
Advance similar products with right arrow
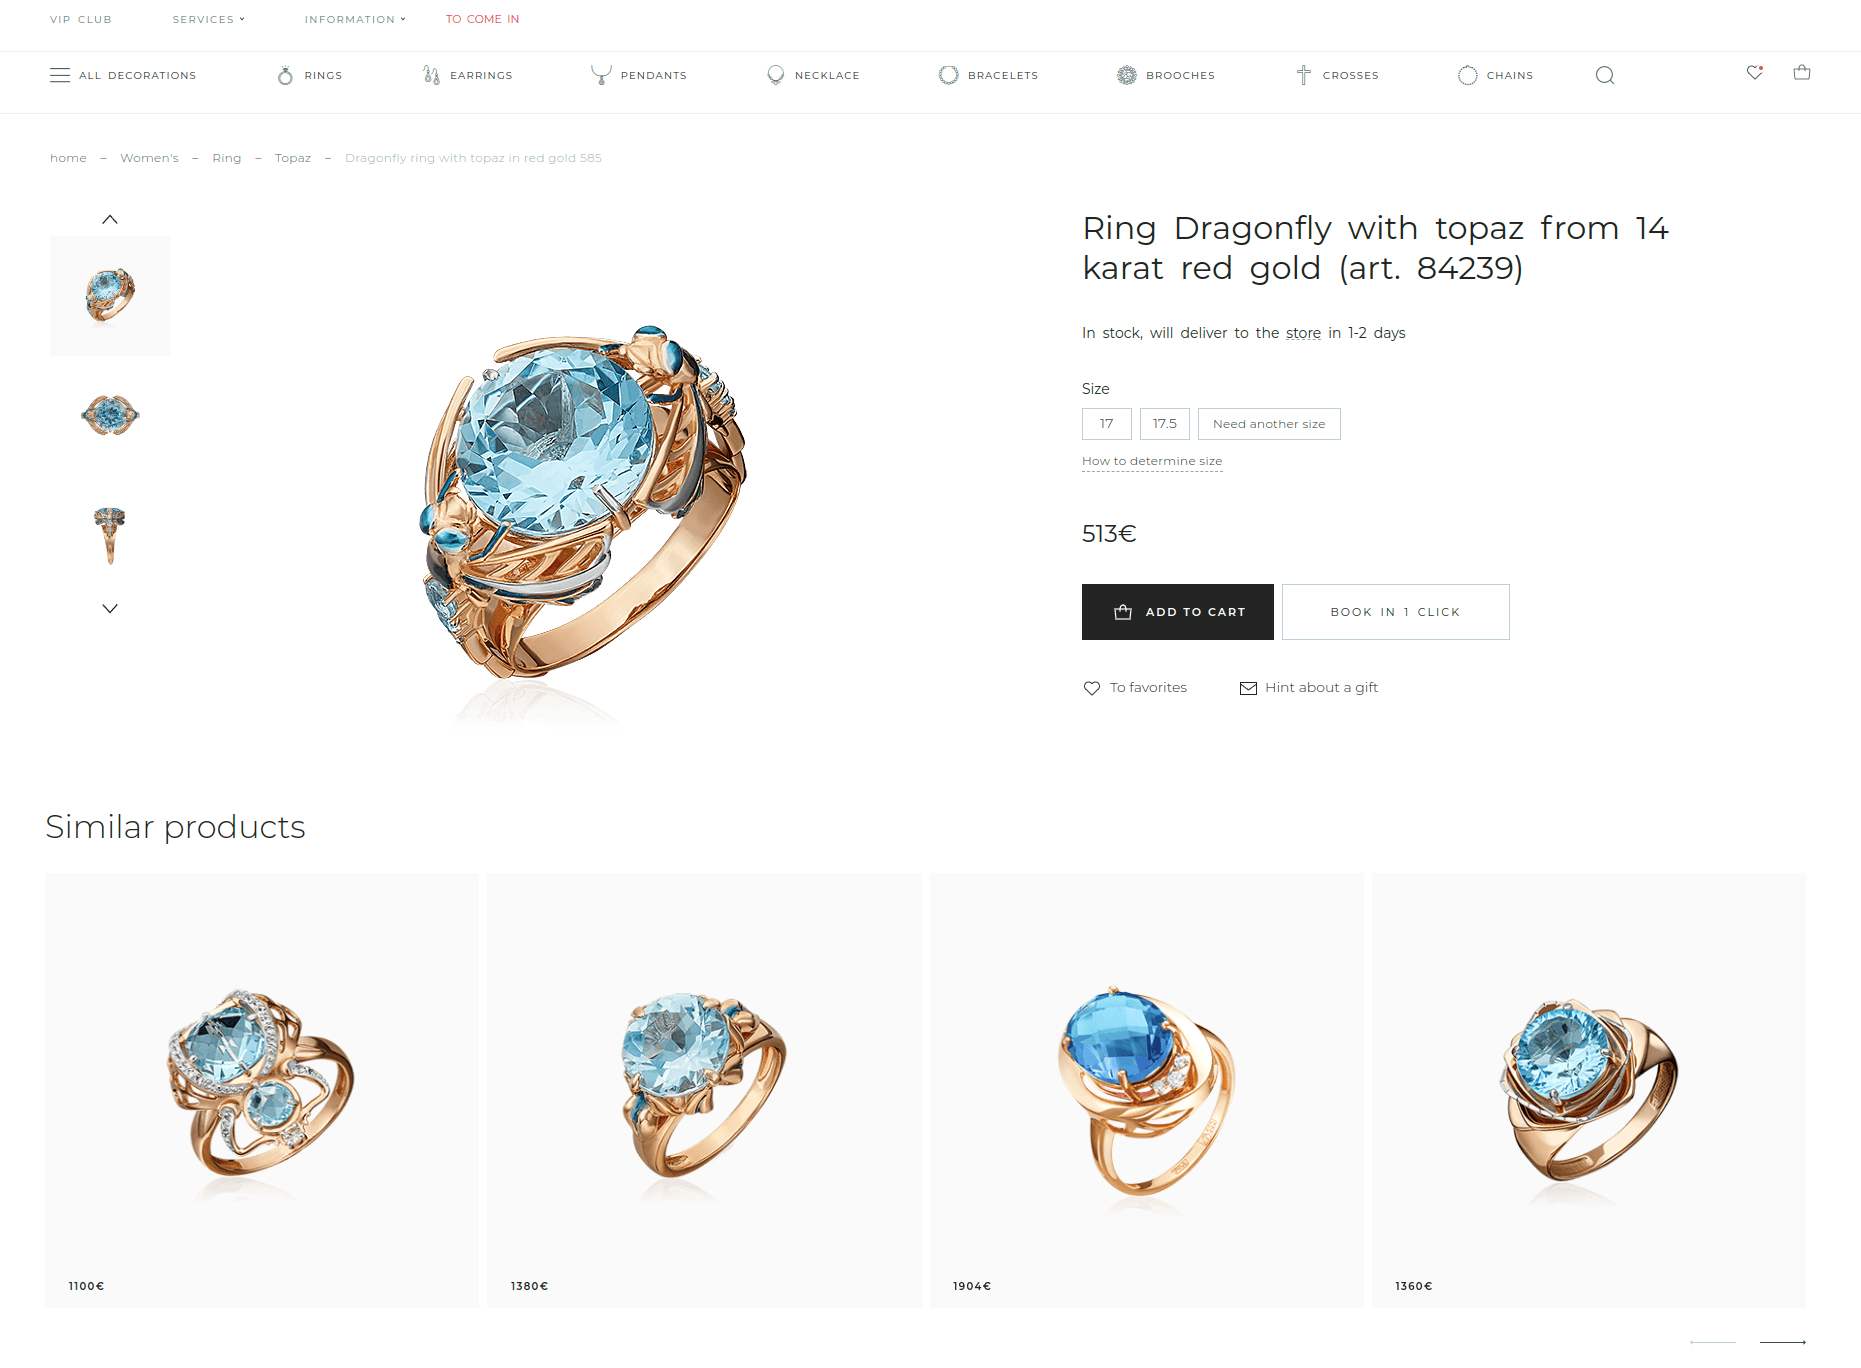click(x=1783, y=1342)
